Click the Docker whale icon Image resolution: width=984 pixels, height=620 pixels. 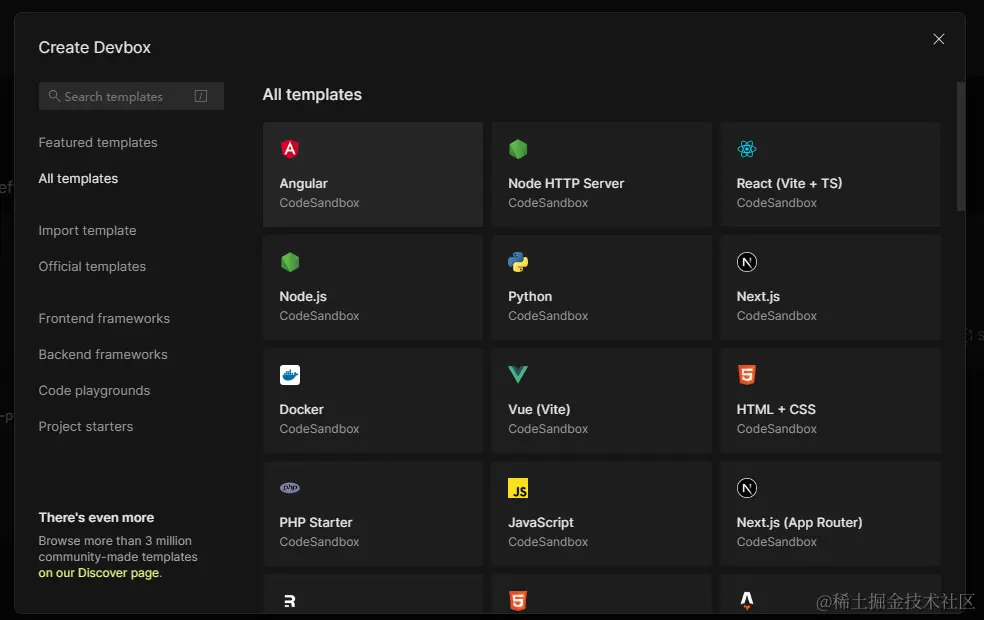289,375
